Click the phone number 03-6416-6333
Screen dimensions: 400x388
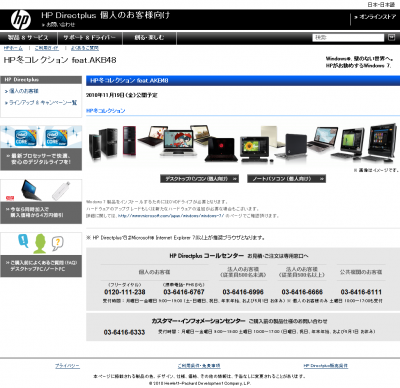[124, 332]
